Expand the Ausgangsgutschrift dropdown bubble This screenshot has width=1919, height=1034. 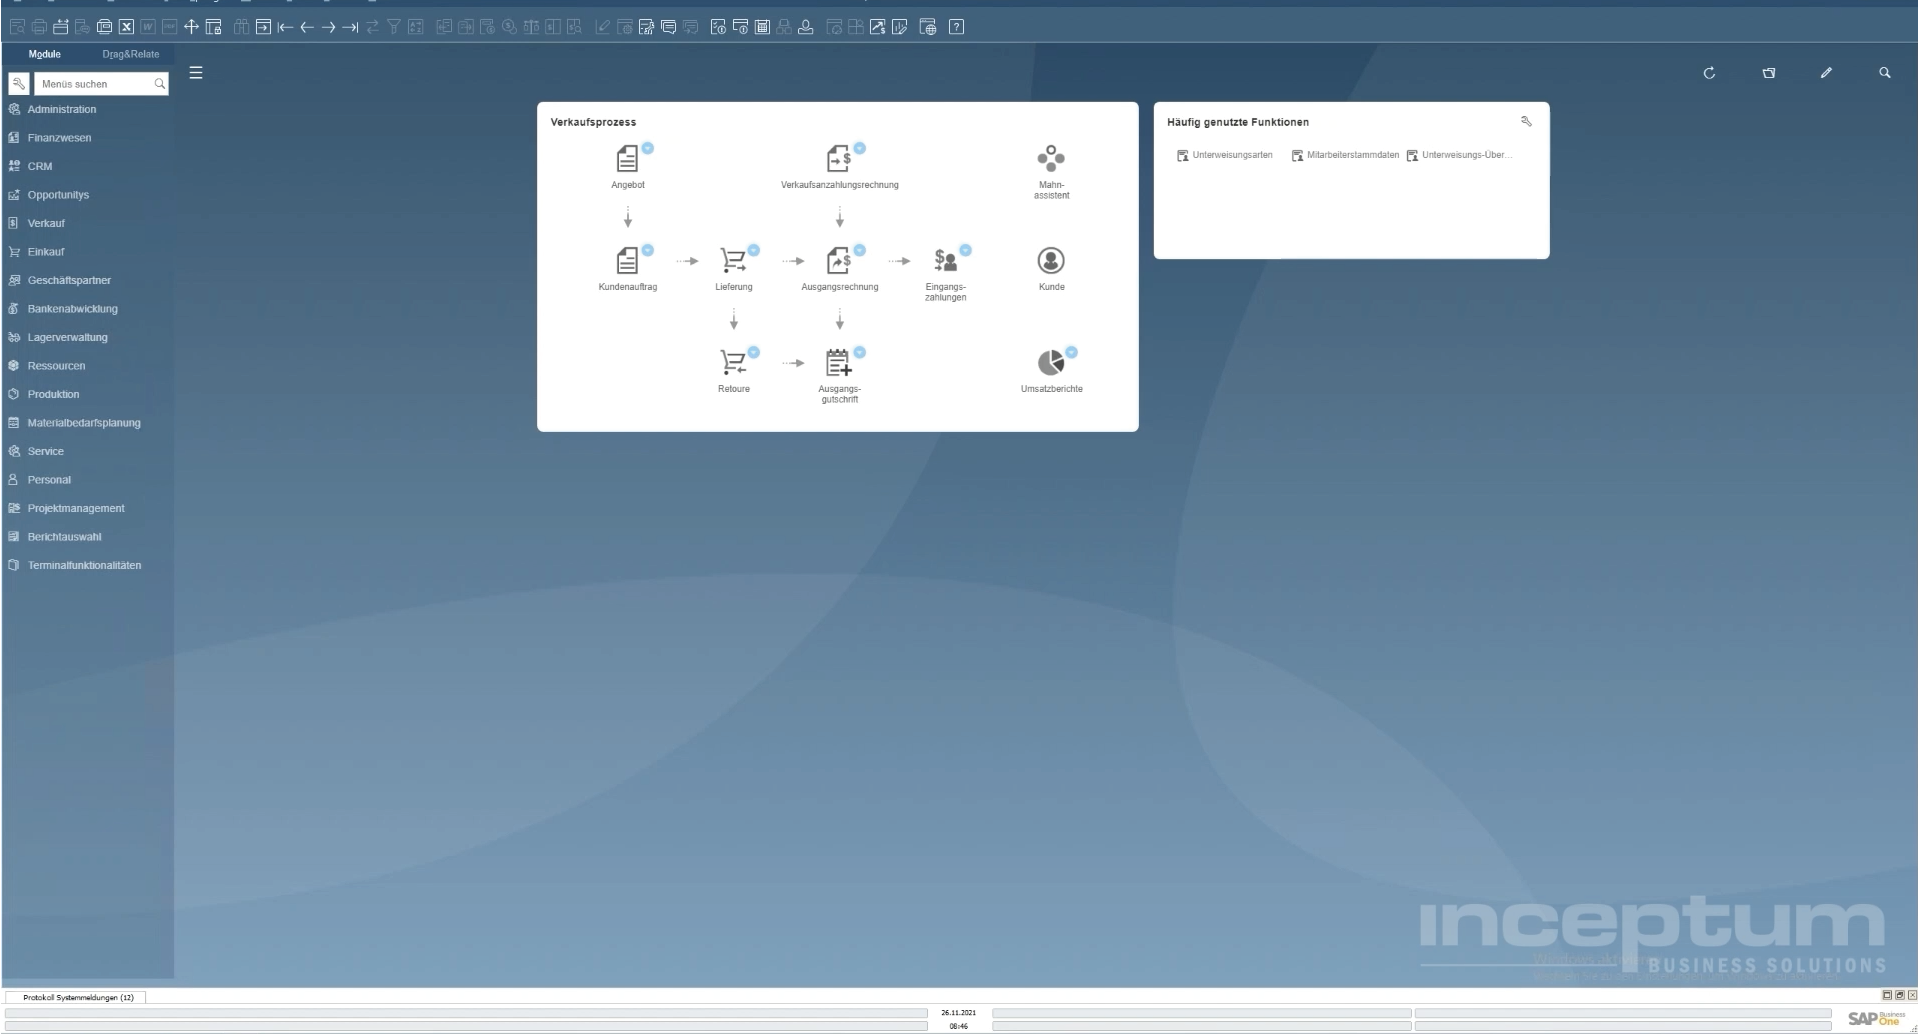pyautogui.click(x=860, y=352)
